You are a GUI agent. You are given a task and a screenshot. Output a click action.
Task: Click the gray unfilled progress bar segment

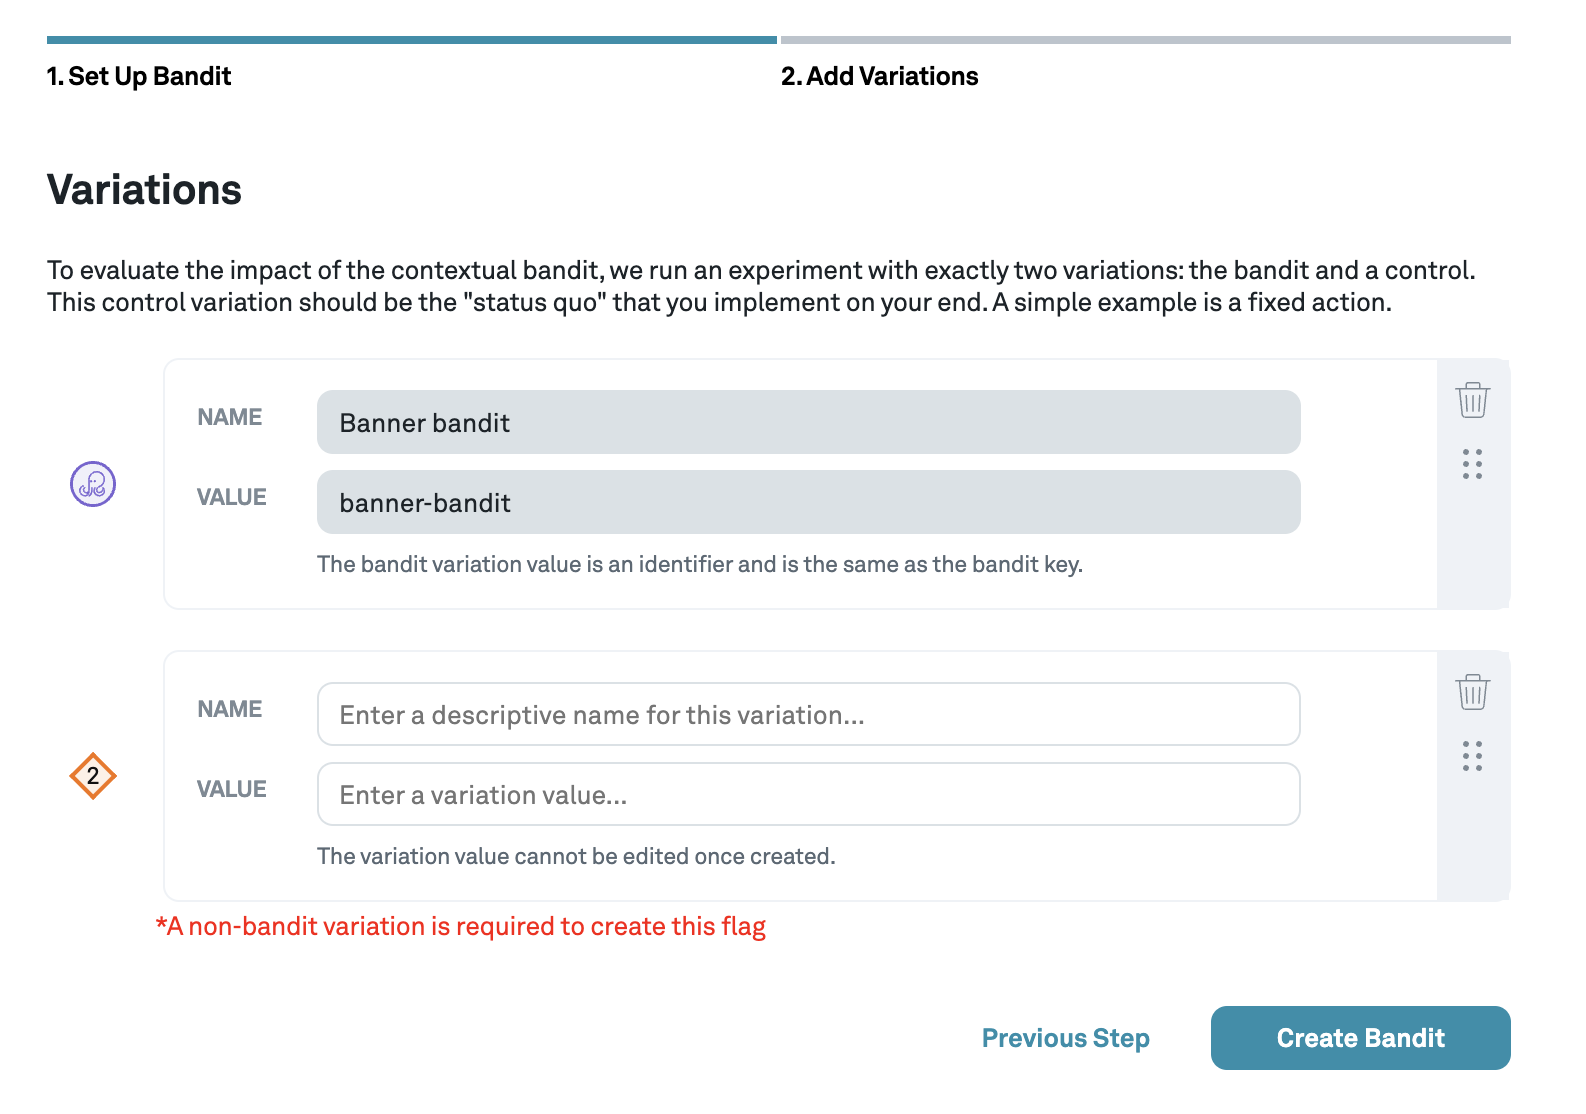1150,40
